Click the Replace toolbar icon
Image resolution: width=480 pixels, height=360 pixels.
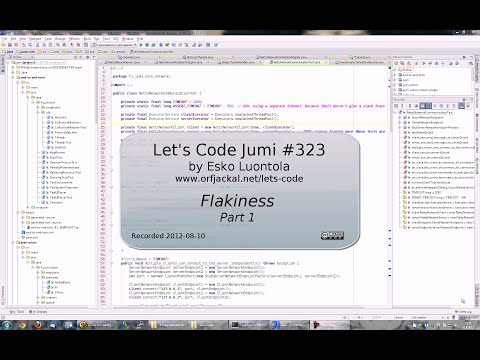point(64,45)
